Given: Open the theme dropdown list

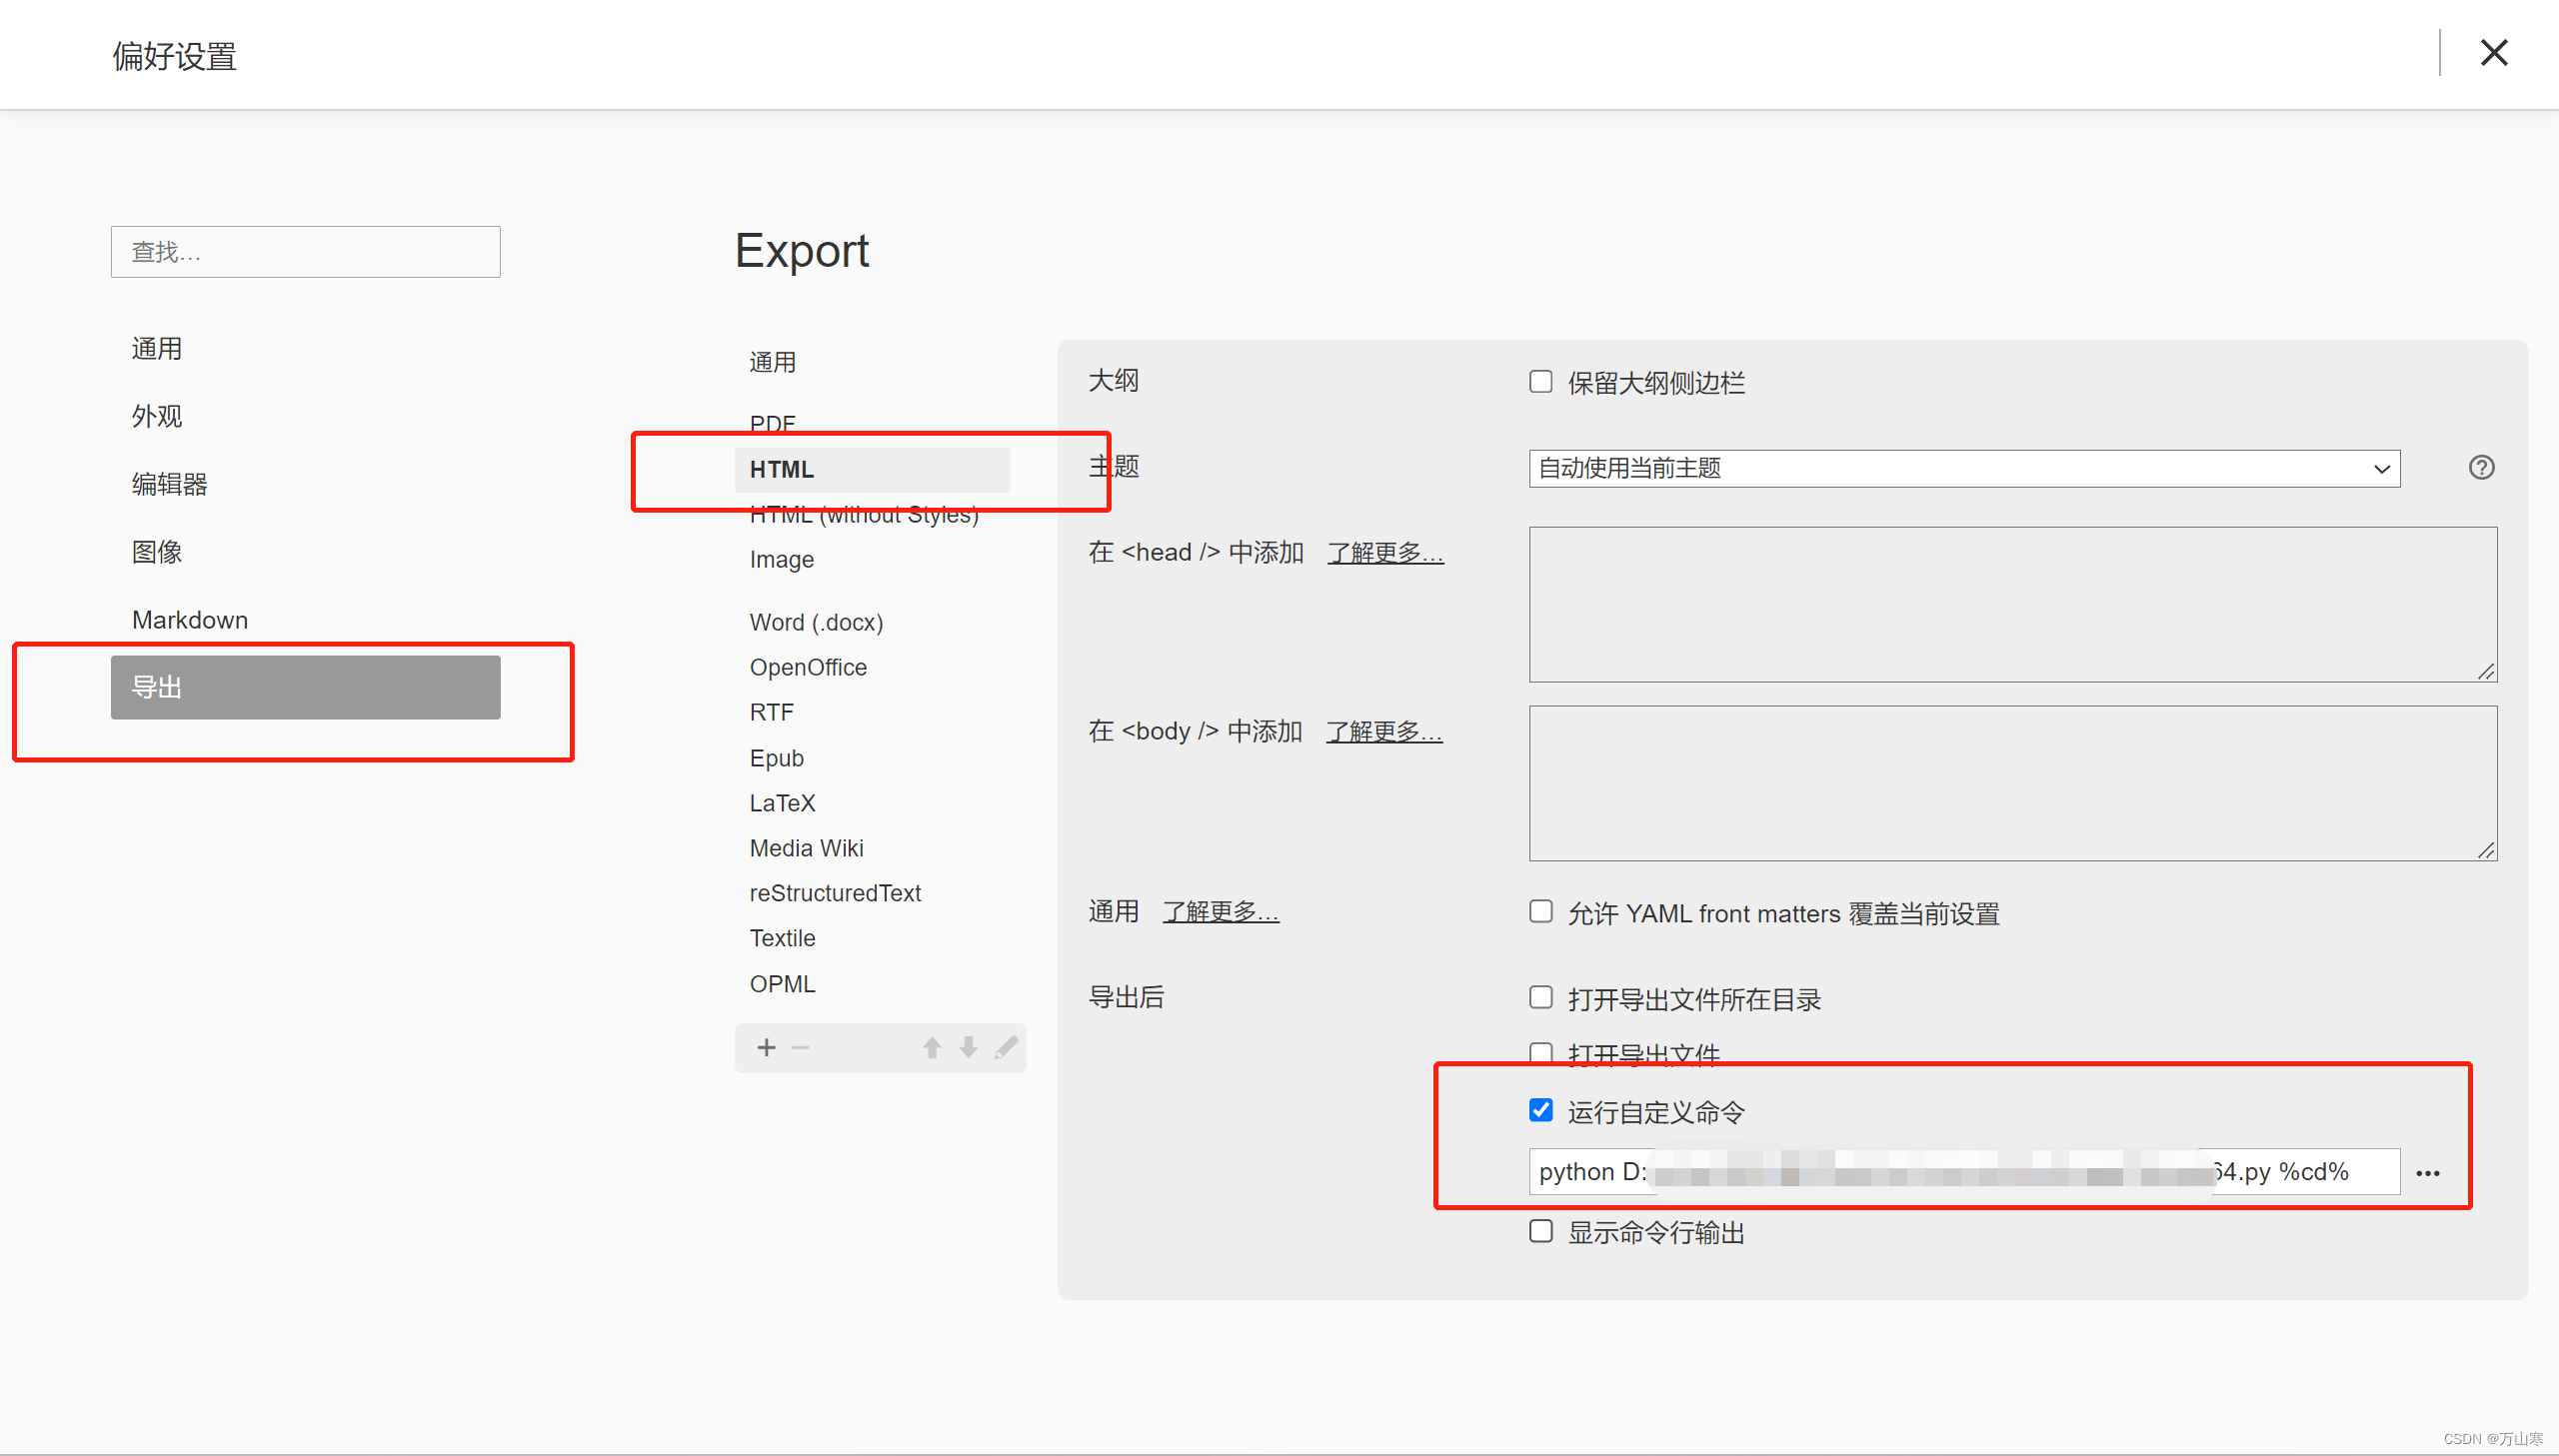Looking at the screenshot, I should pyautogui.click(x=1964, y=468).
